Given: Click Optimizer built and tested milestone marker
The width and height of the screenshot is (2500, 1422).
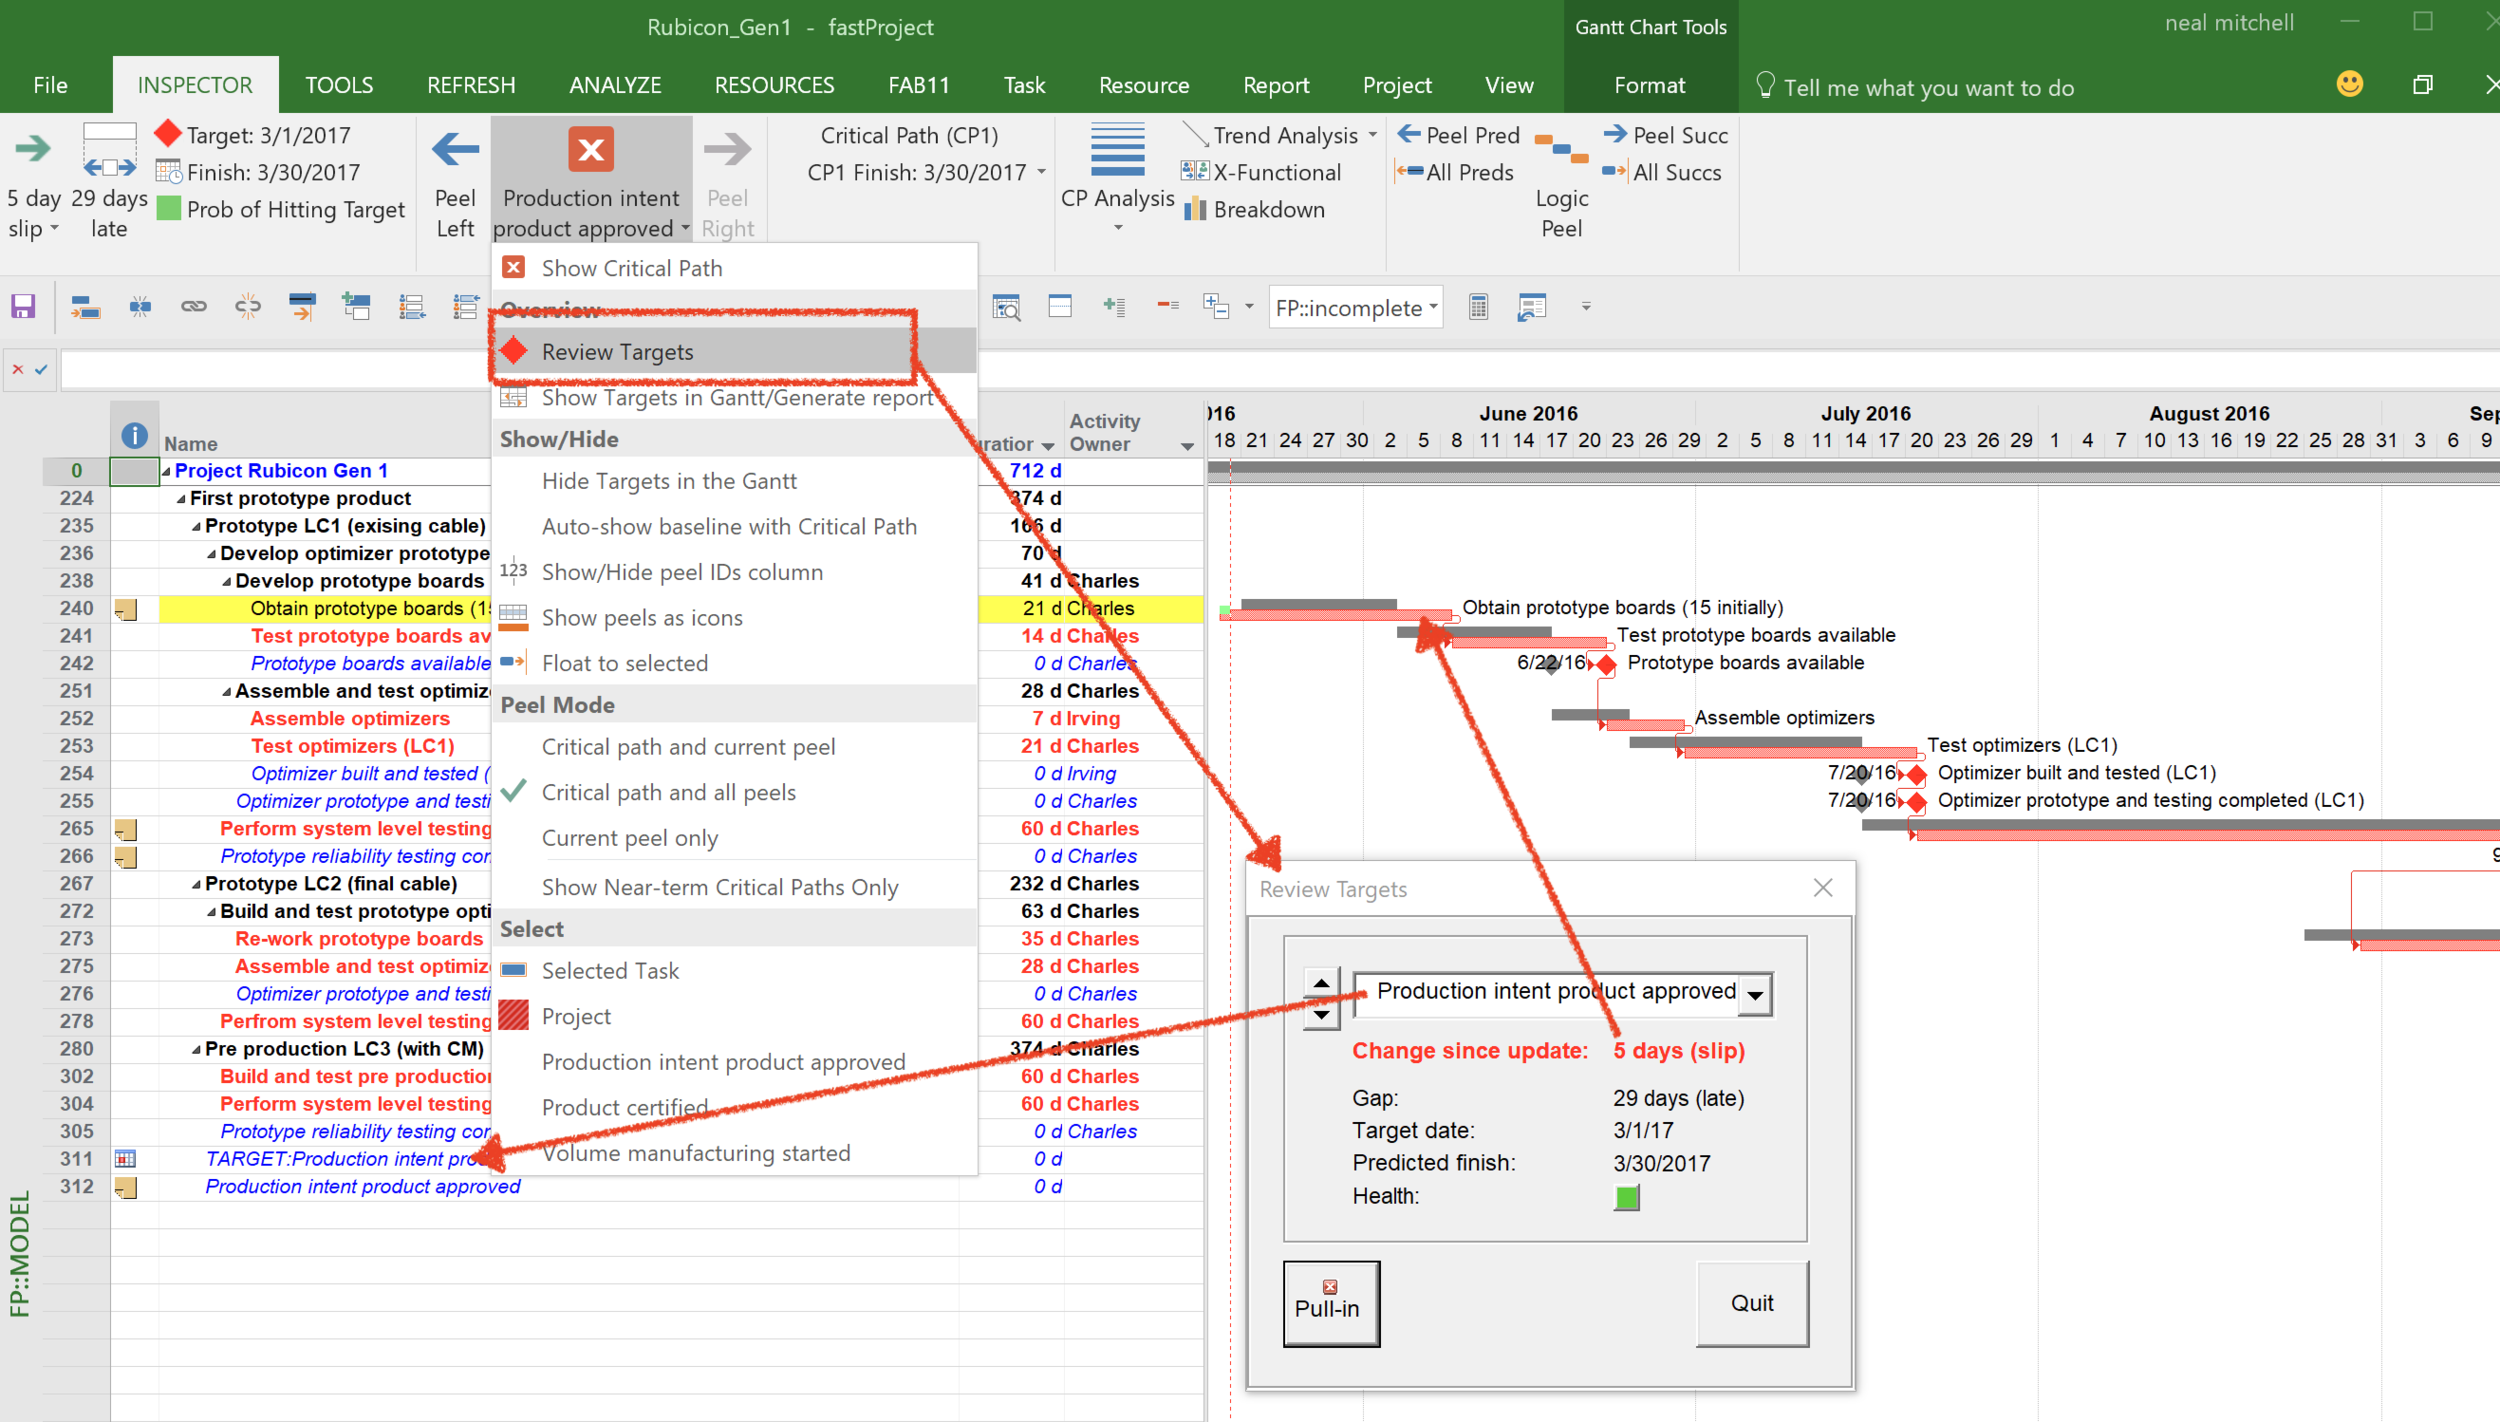Looking at the screenshot, I should pos(1916,774).
